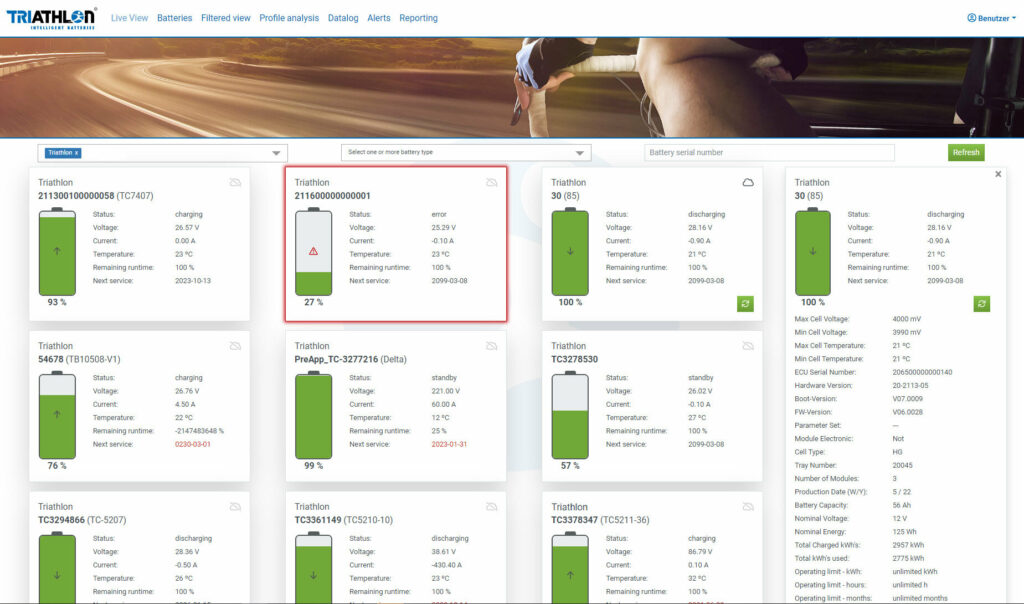Click offline cloud icon on 54678 card
Screen dimensions: 1024x604
(x=235, y=345)
